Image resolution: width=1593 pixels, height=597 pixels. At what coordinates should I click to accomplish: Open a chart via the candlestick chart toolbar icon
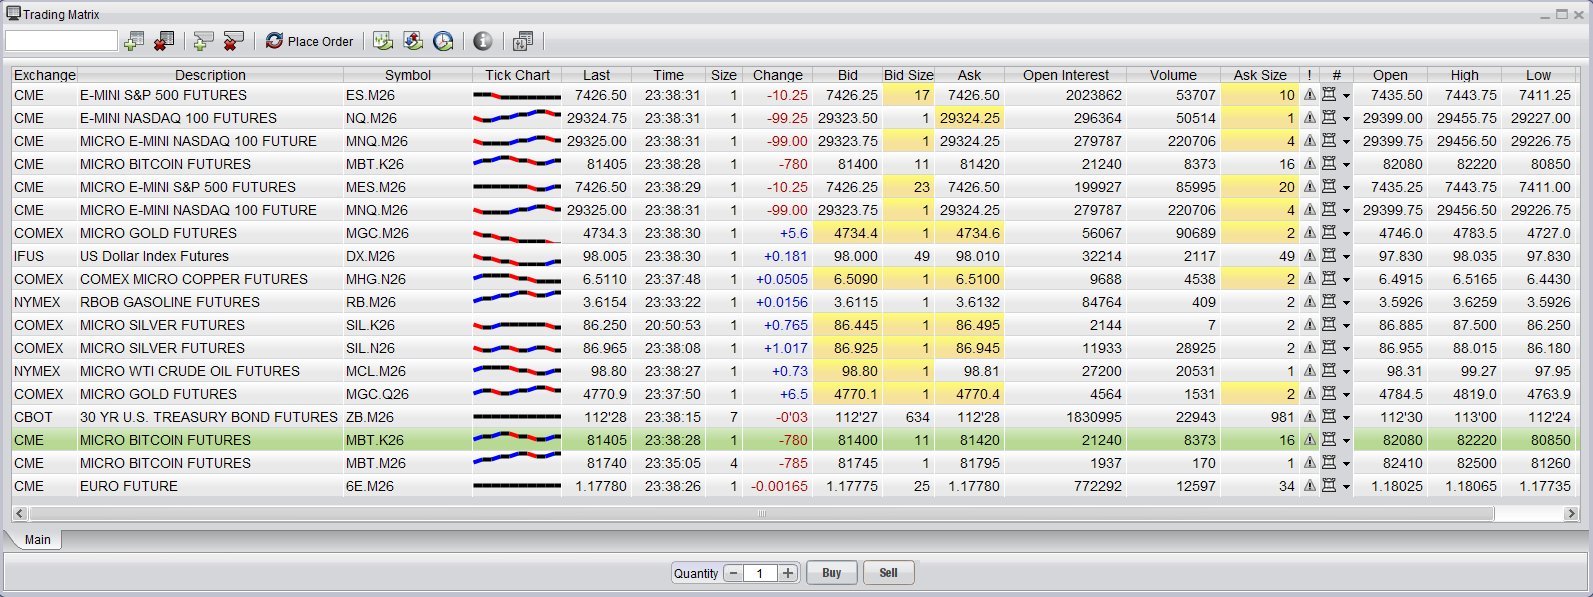coord(382,41)
